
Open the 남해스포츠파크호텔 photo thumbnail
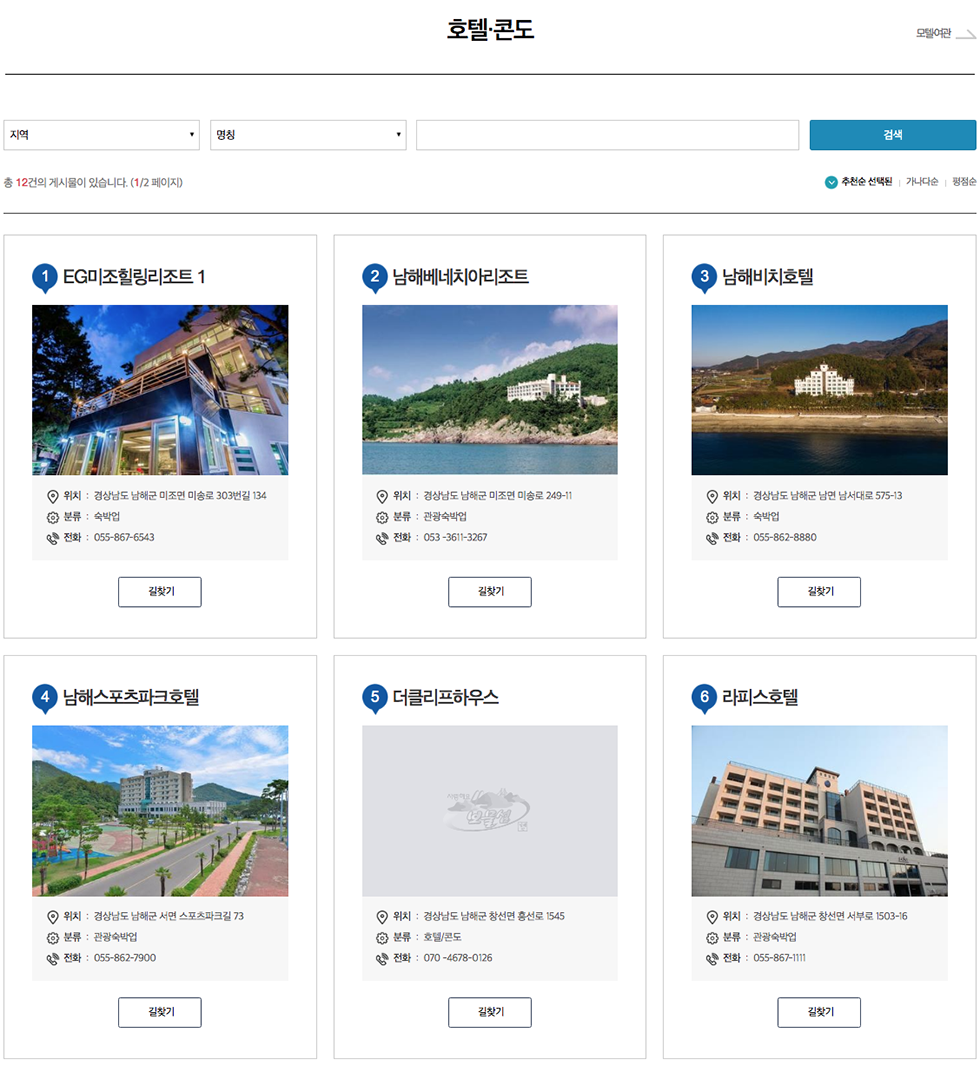click(x=160, y=811)
